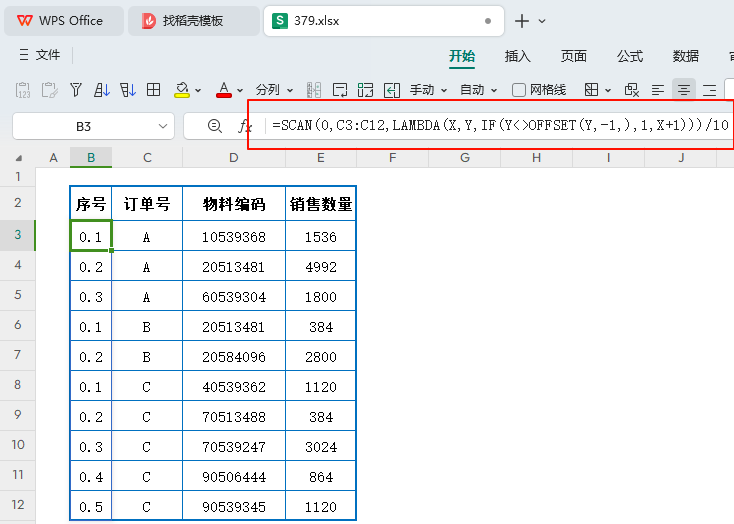Select cell containing 864
734x524 pixels.
click(321, 477)
